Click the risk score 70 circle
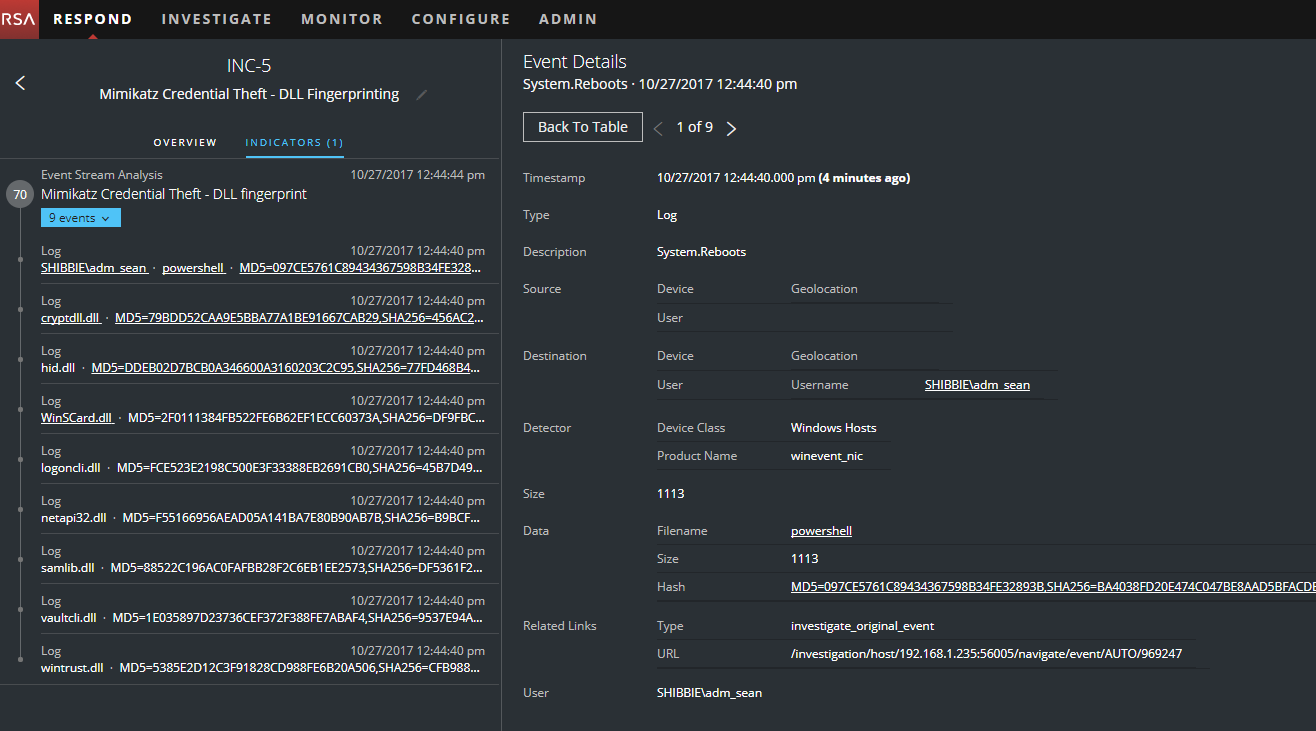The width and height of the screenshot is (1316, 731). coord(20,194)
